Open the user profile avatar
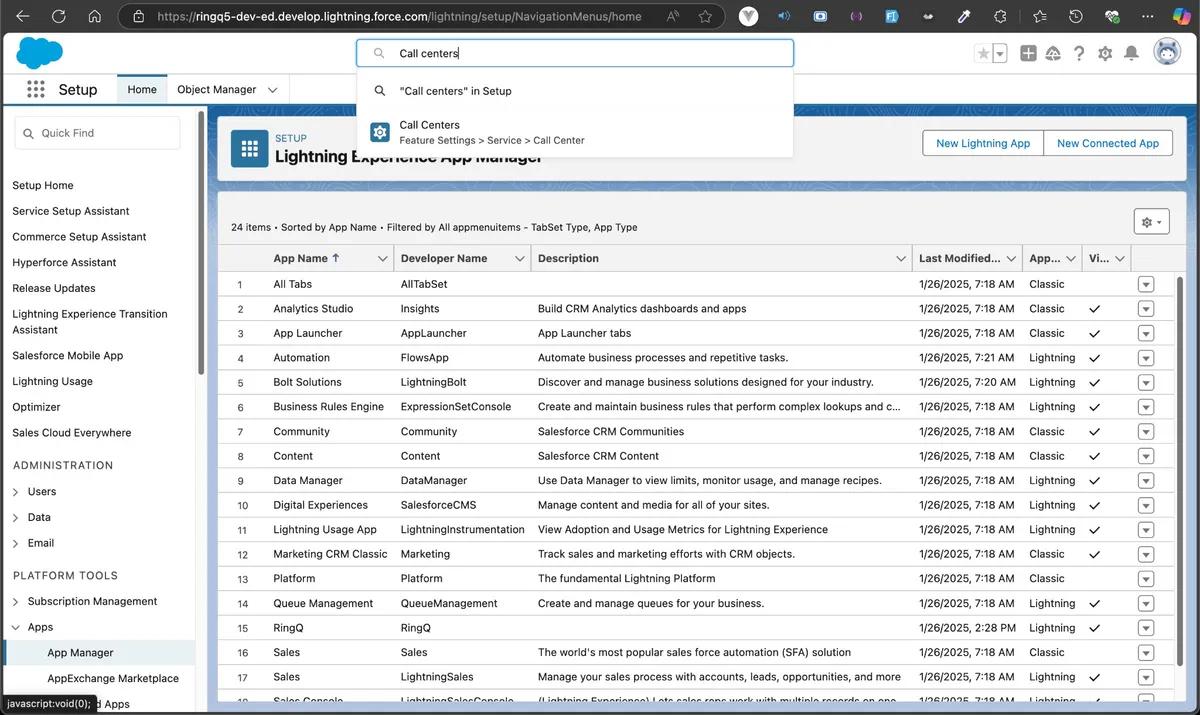1200x715 pixels. tap(1167, 53)
